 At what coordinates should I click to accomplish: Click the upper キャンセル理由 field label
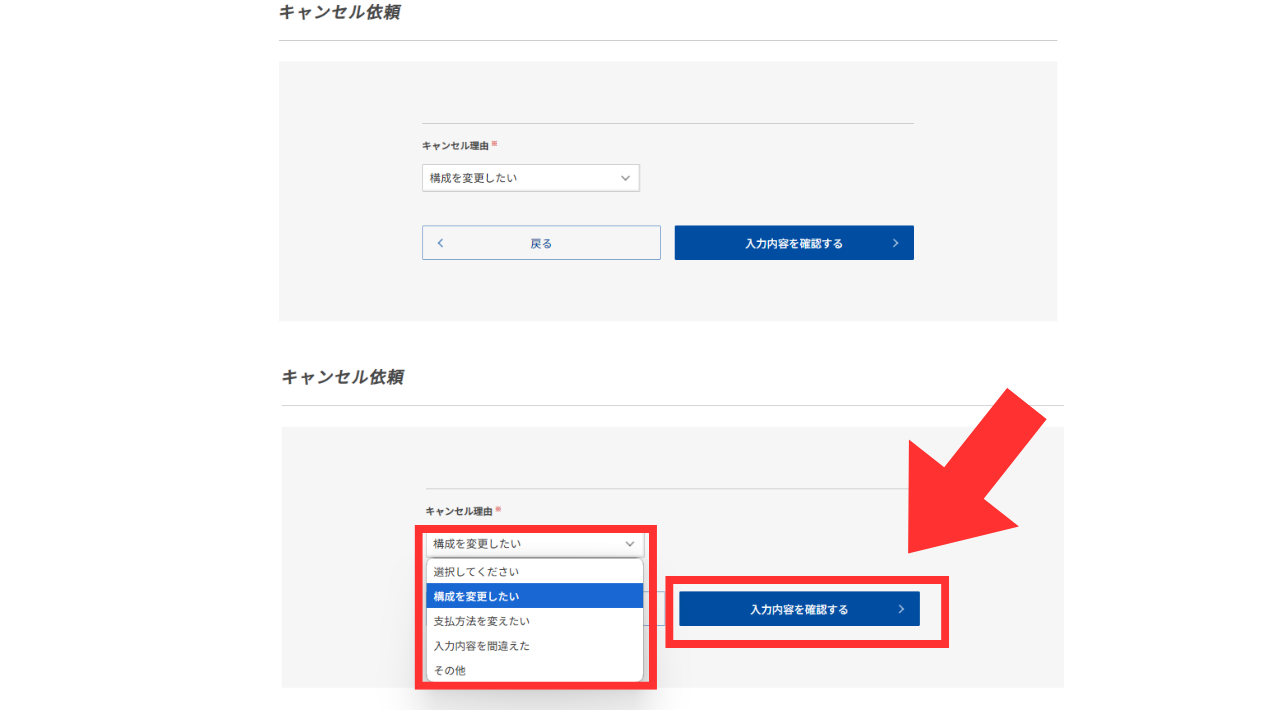click(456, 146)
